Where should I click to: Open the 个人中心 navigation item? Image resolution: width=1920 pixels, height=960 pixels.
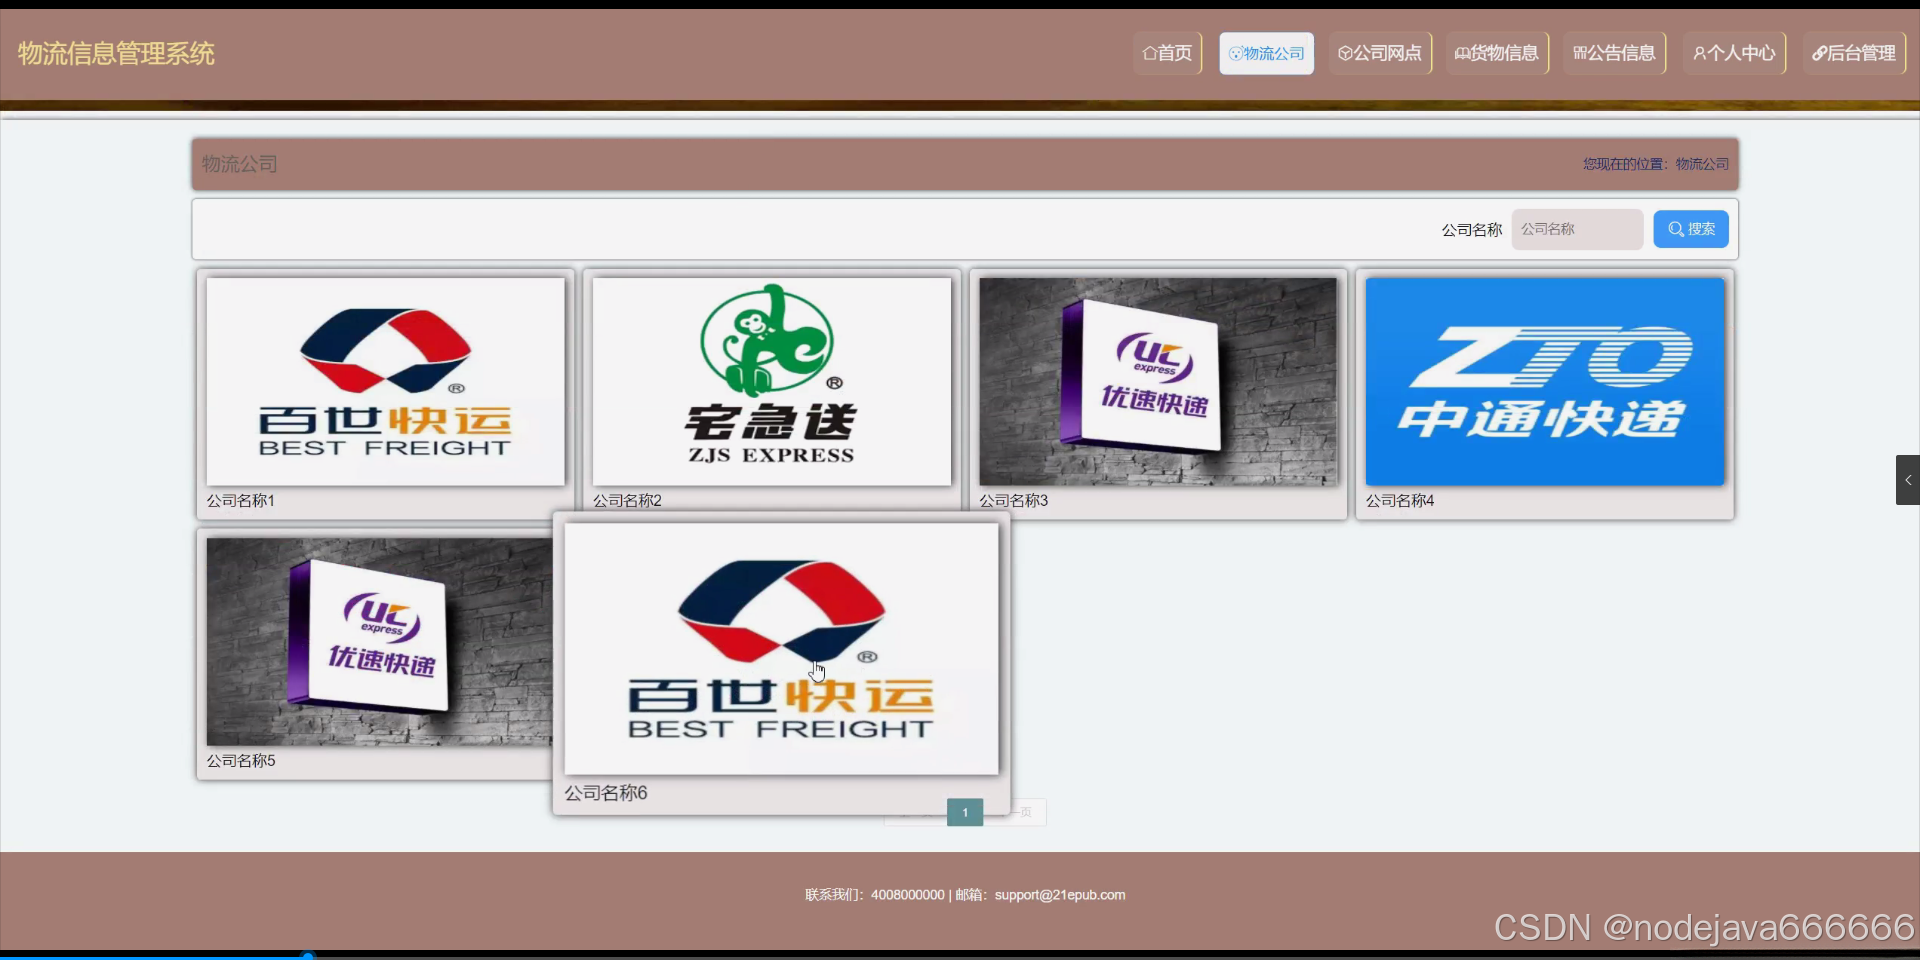(x=1734, y=53)
